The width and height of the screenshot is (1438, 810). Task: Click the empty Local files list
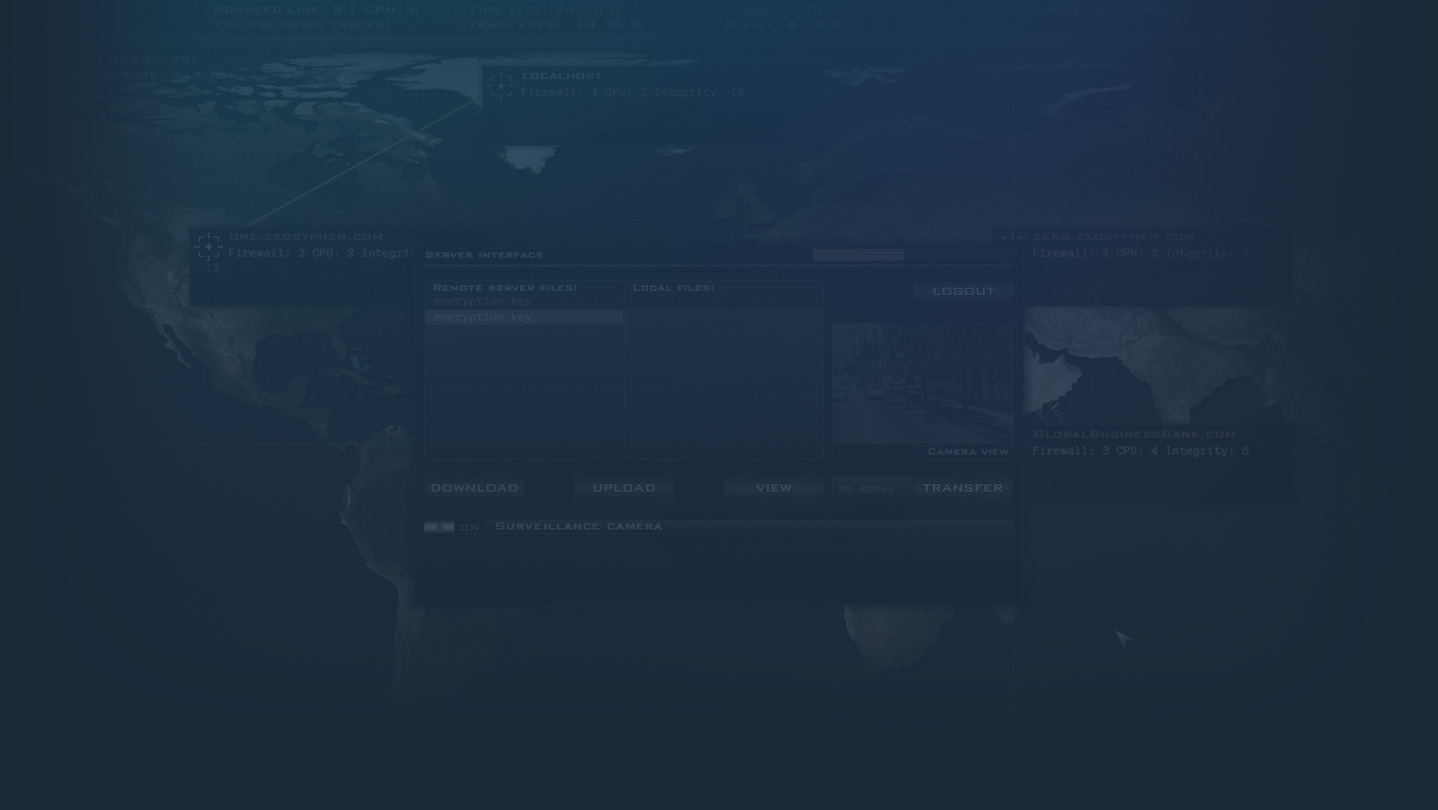pyautogui.click(x=724, y=380)
